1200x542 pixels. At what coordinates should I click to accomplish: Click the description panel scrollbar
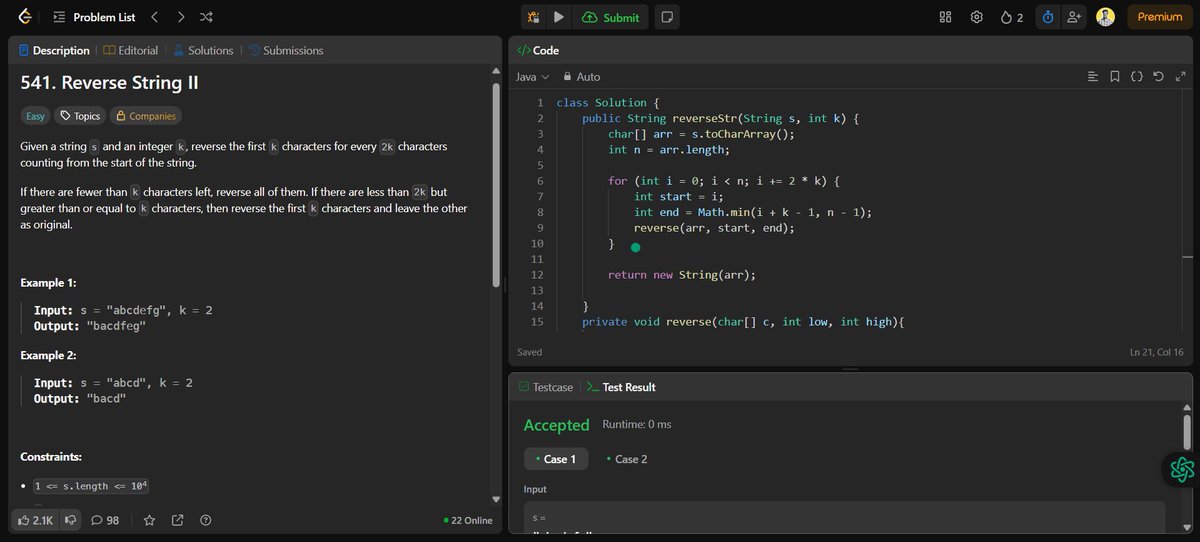tap(494, 183)
